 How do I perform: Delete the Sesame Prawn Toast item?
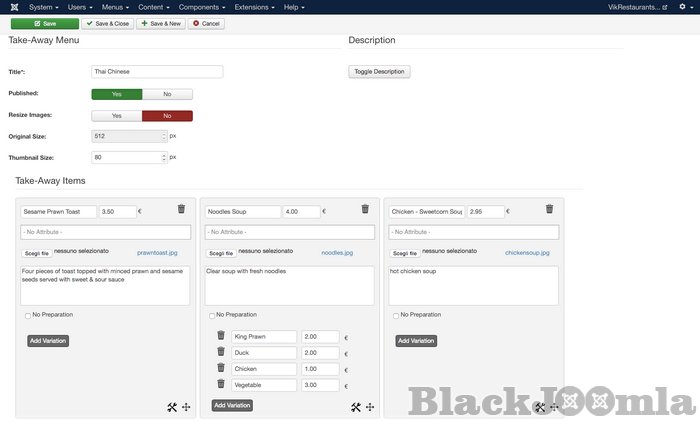(181, 209)
